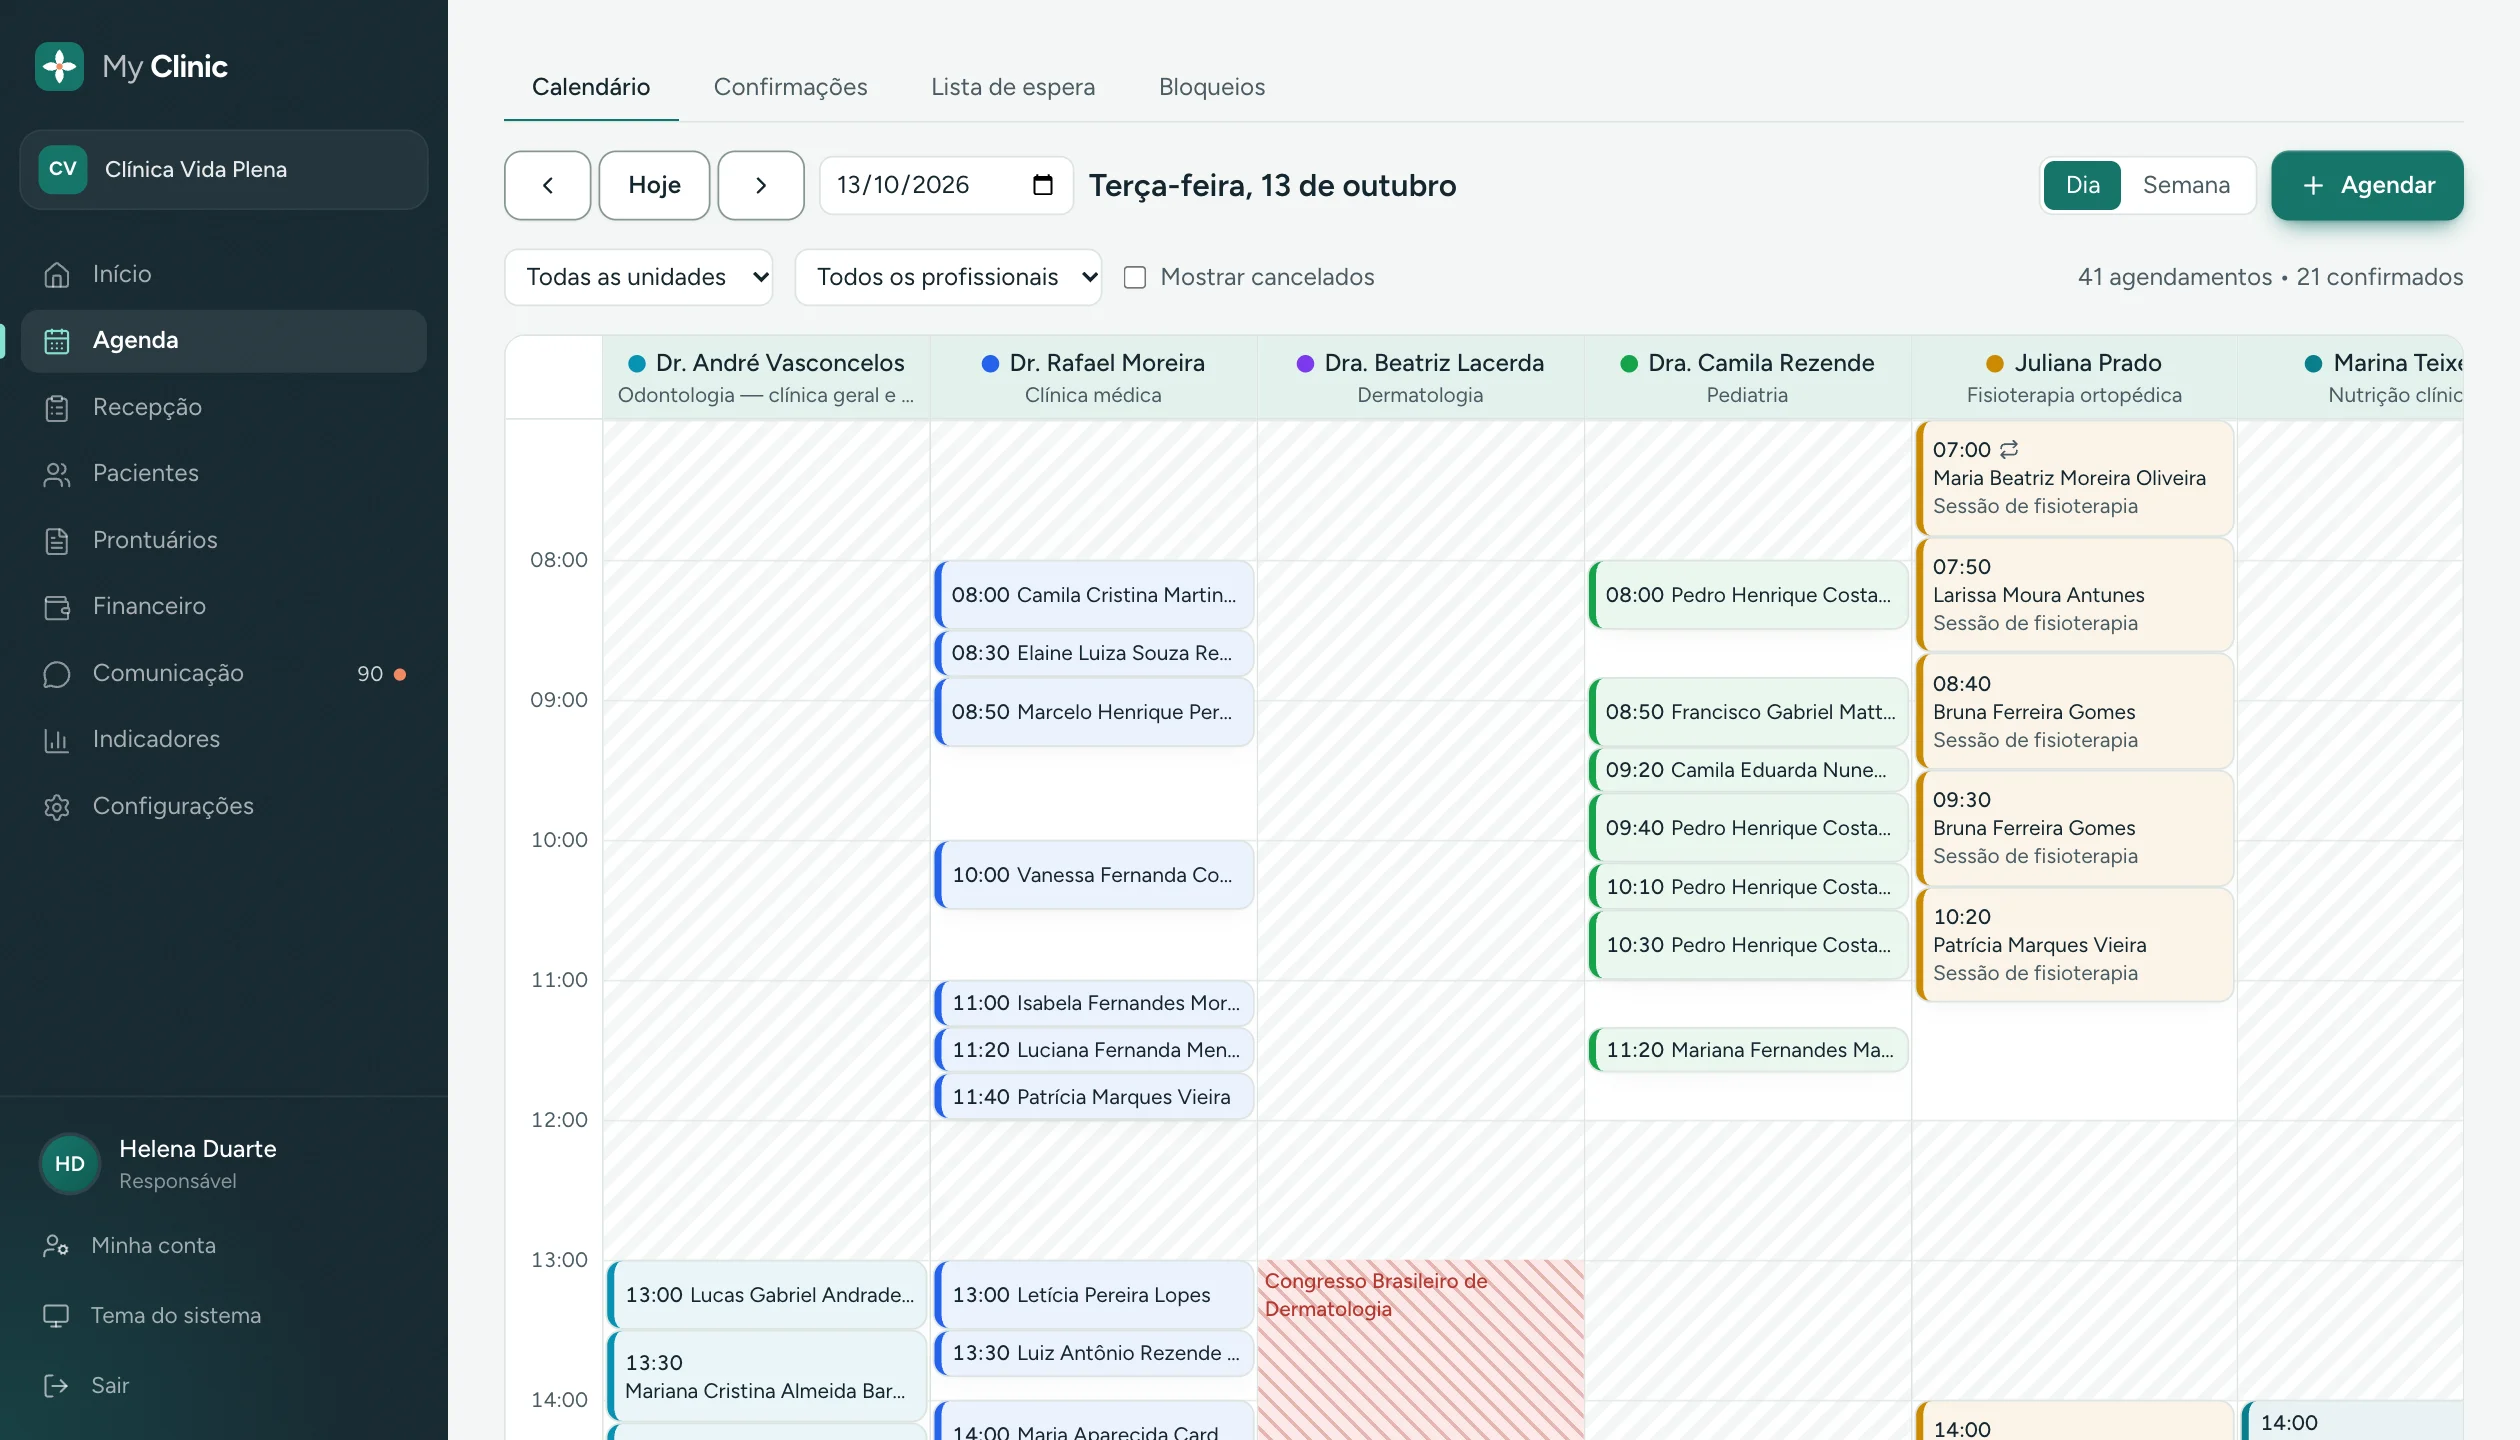The image size is (2520, 1440).
Task: Select Agenda in sidebar menu
Action: coord(224,341)
